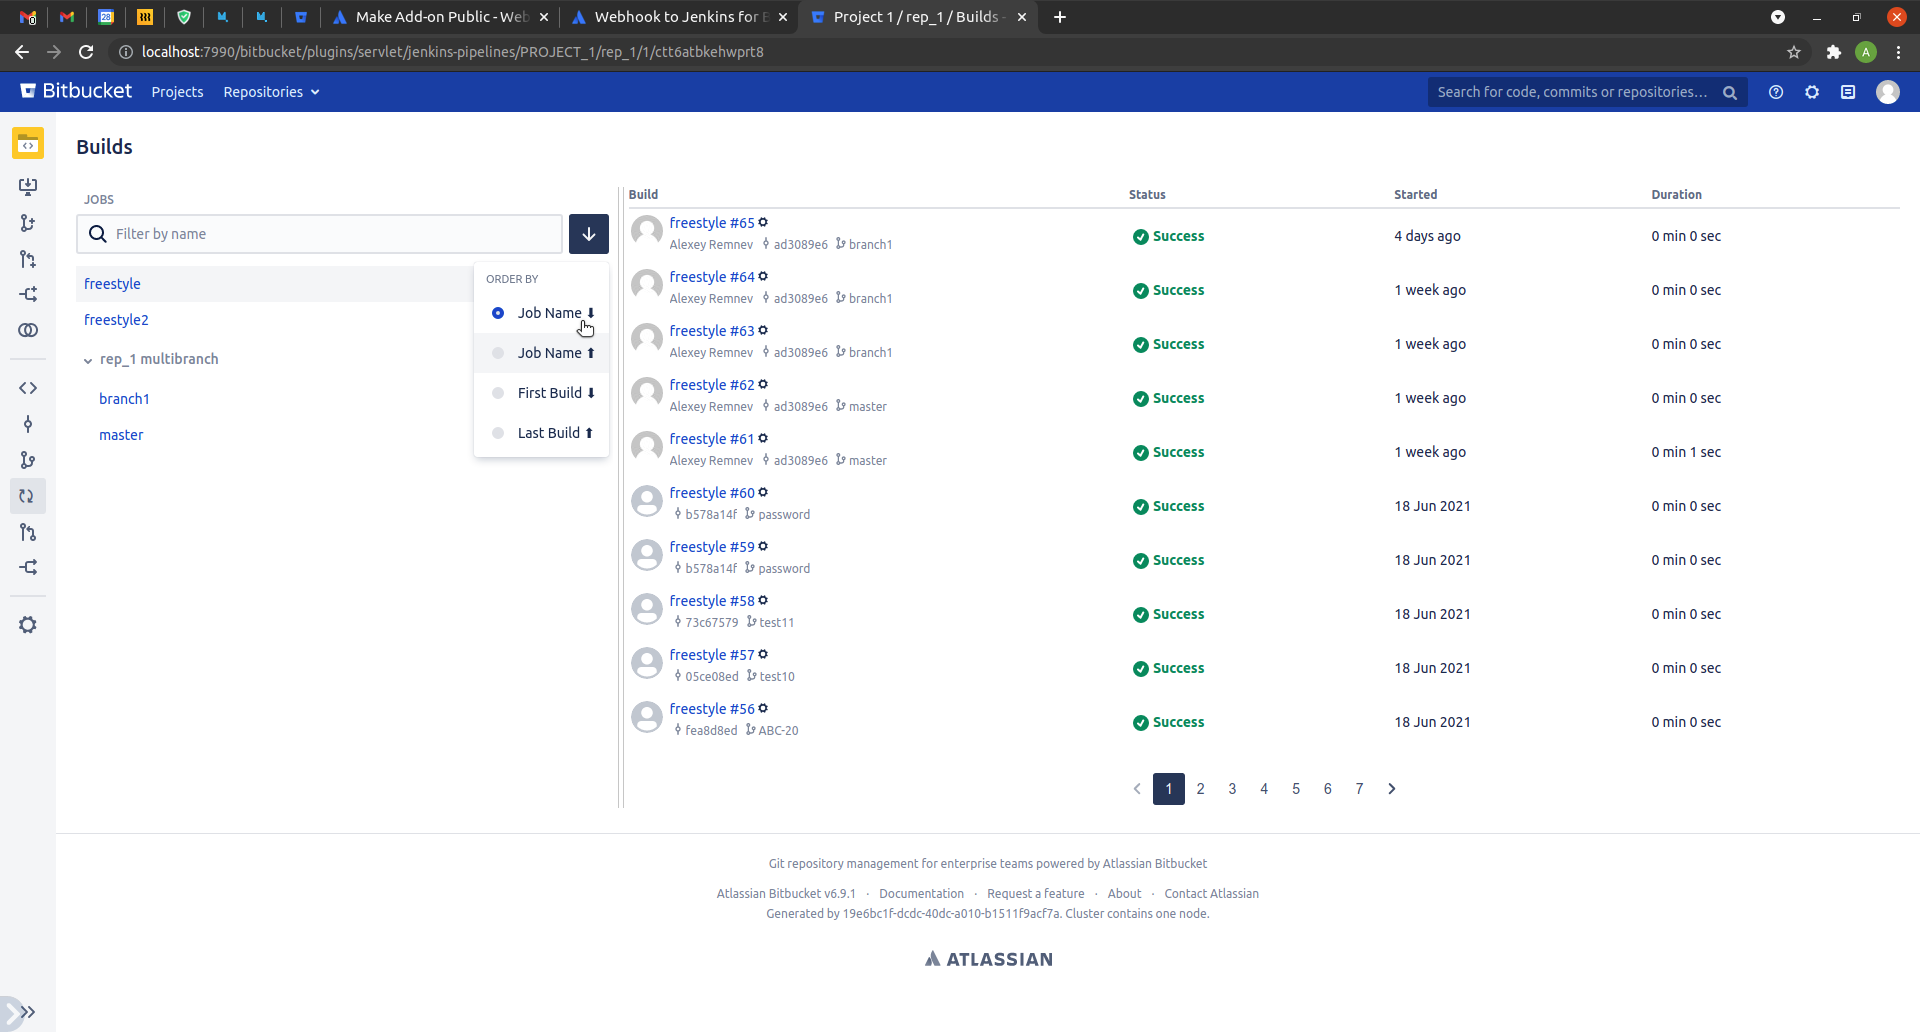
Task: Open the Clone repository icon in sidebar
Action: tap(28, 186)
